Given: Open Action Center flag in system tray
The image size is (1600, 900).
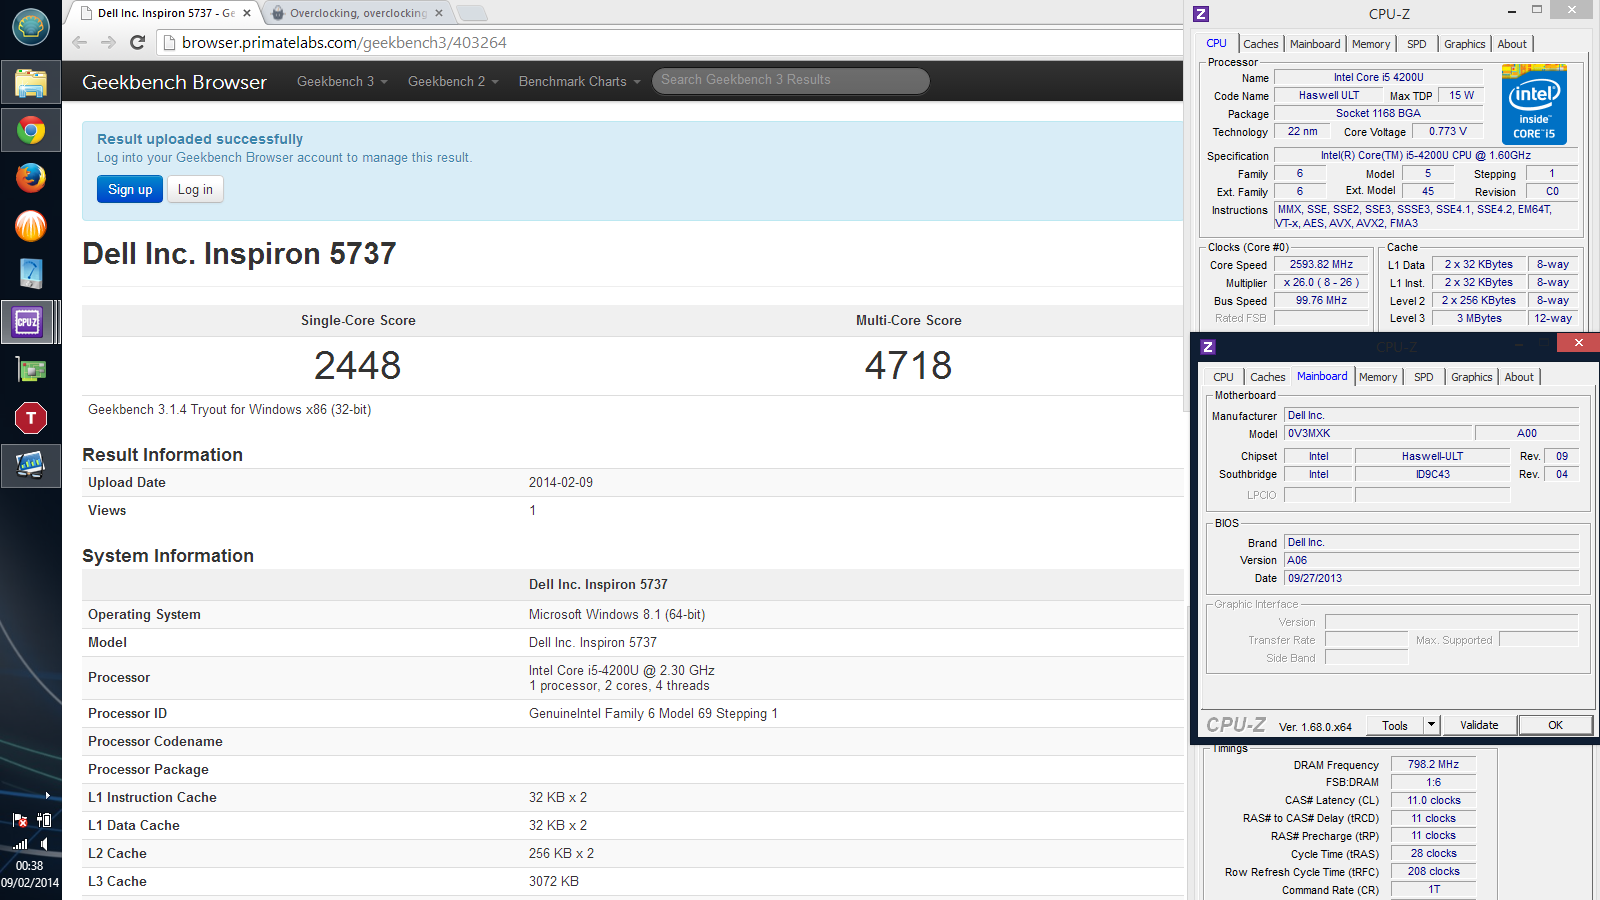Looking at the screenshot, I should coord(19,820).
